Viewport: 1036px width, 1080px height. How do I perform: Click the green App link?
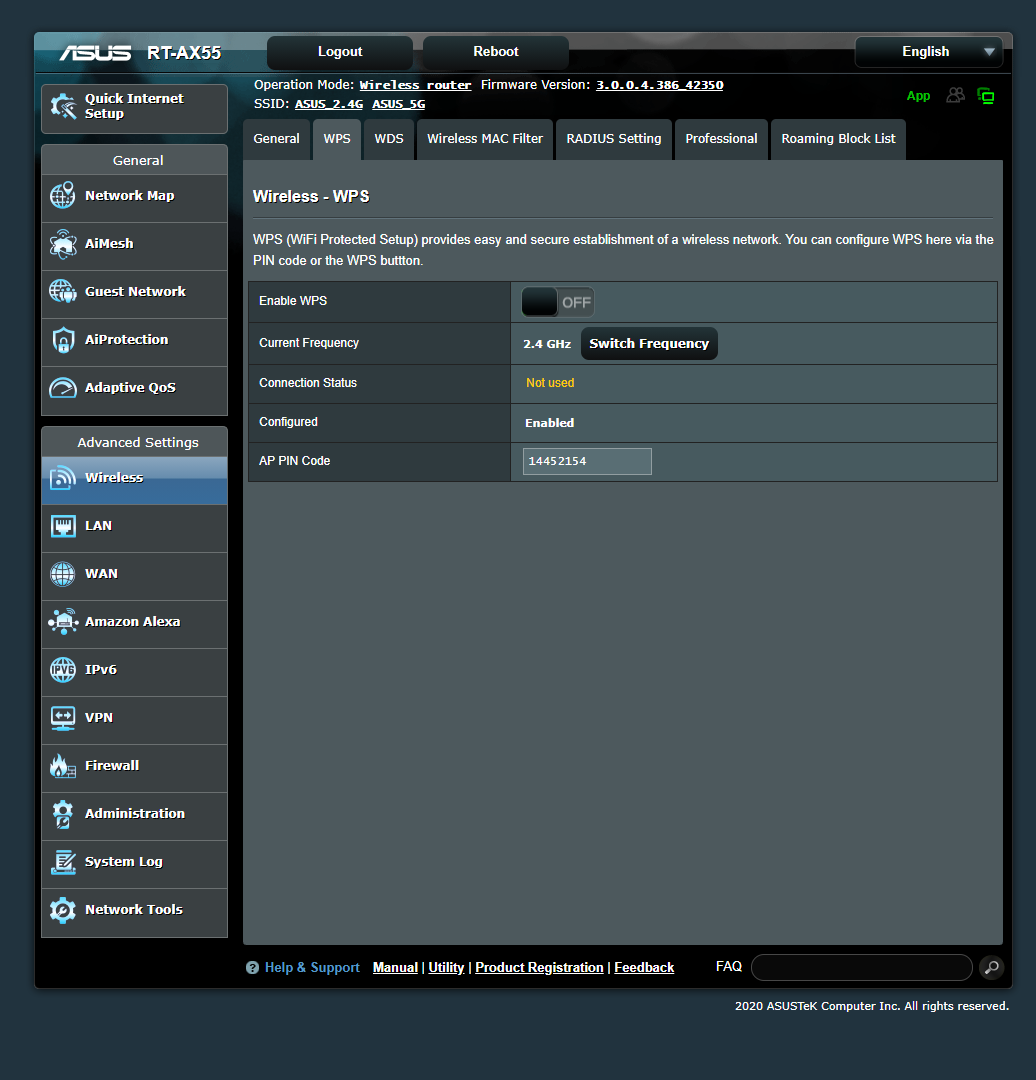[x=918, y=96]
